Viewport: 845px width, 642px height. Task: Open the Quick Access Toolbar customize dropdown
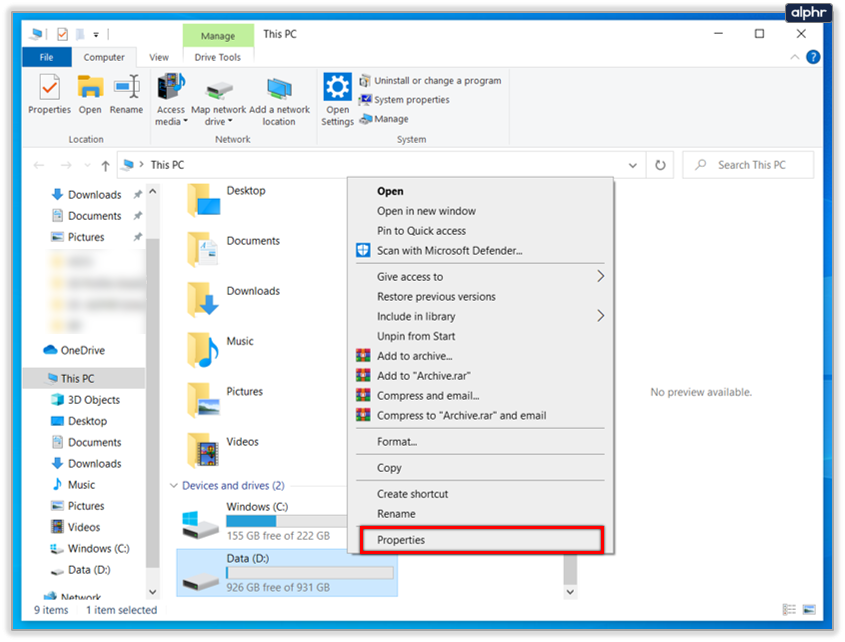pos(96,35)
